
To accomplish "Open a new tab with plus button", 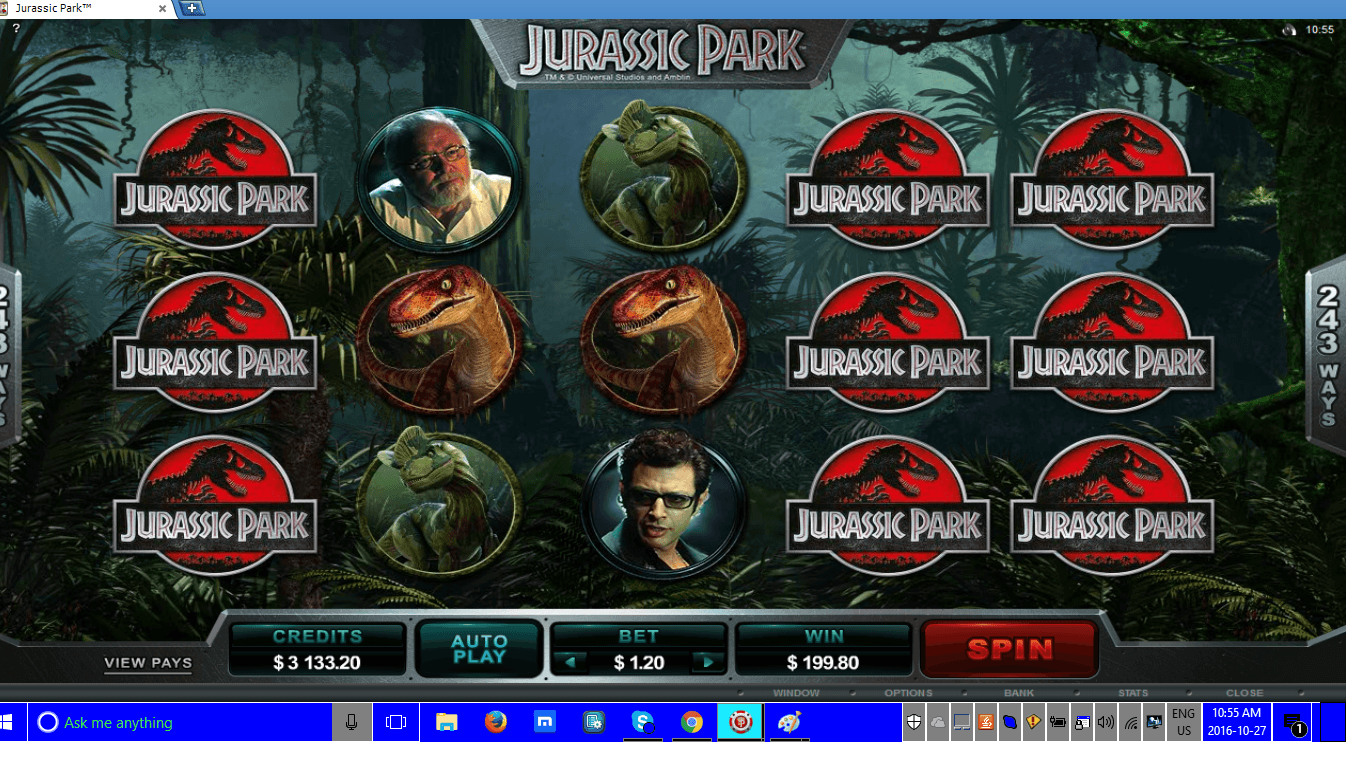I will click(x=190, y=8).
